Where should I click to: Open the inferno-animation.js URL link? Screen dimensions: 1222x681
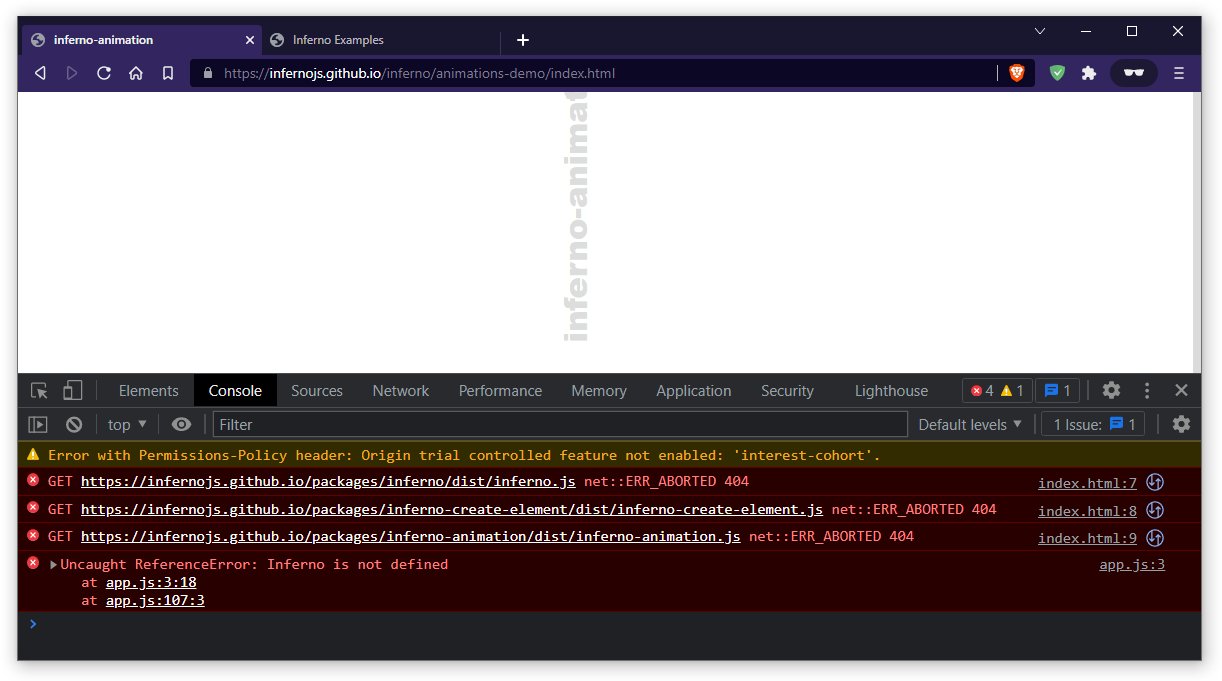point(411,537)
